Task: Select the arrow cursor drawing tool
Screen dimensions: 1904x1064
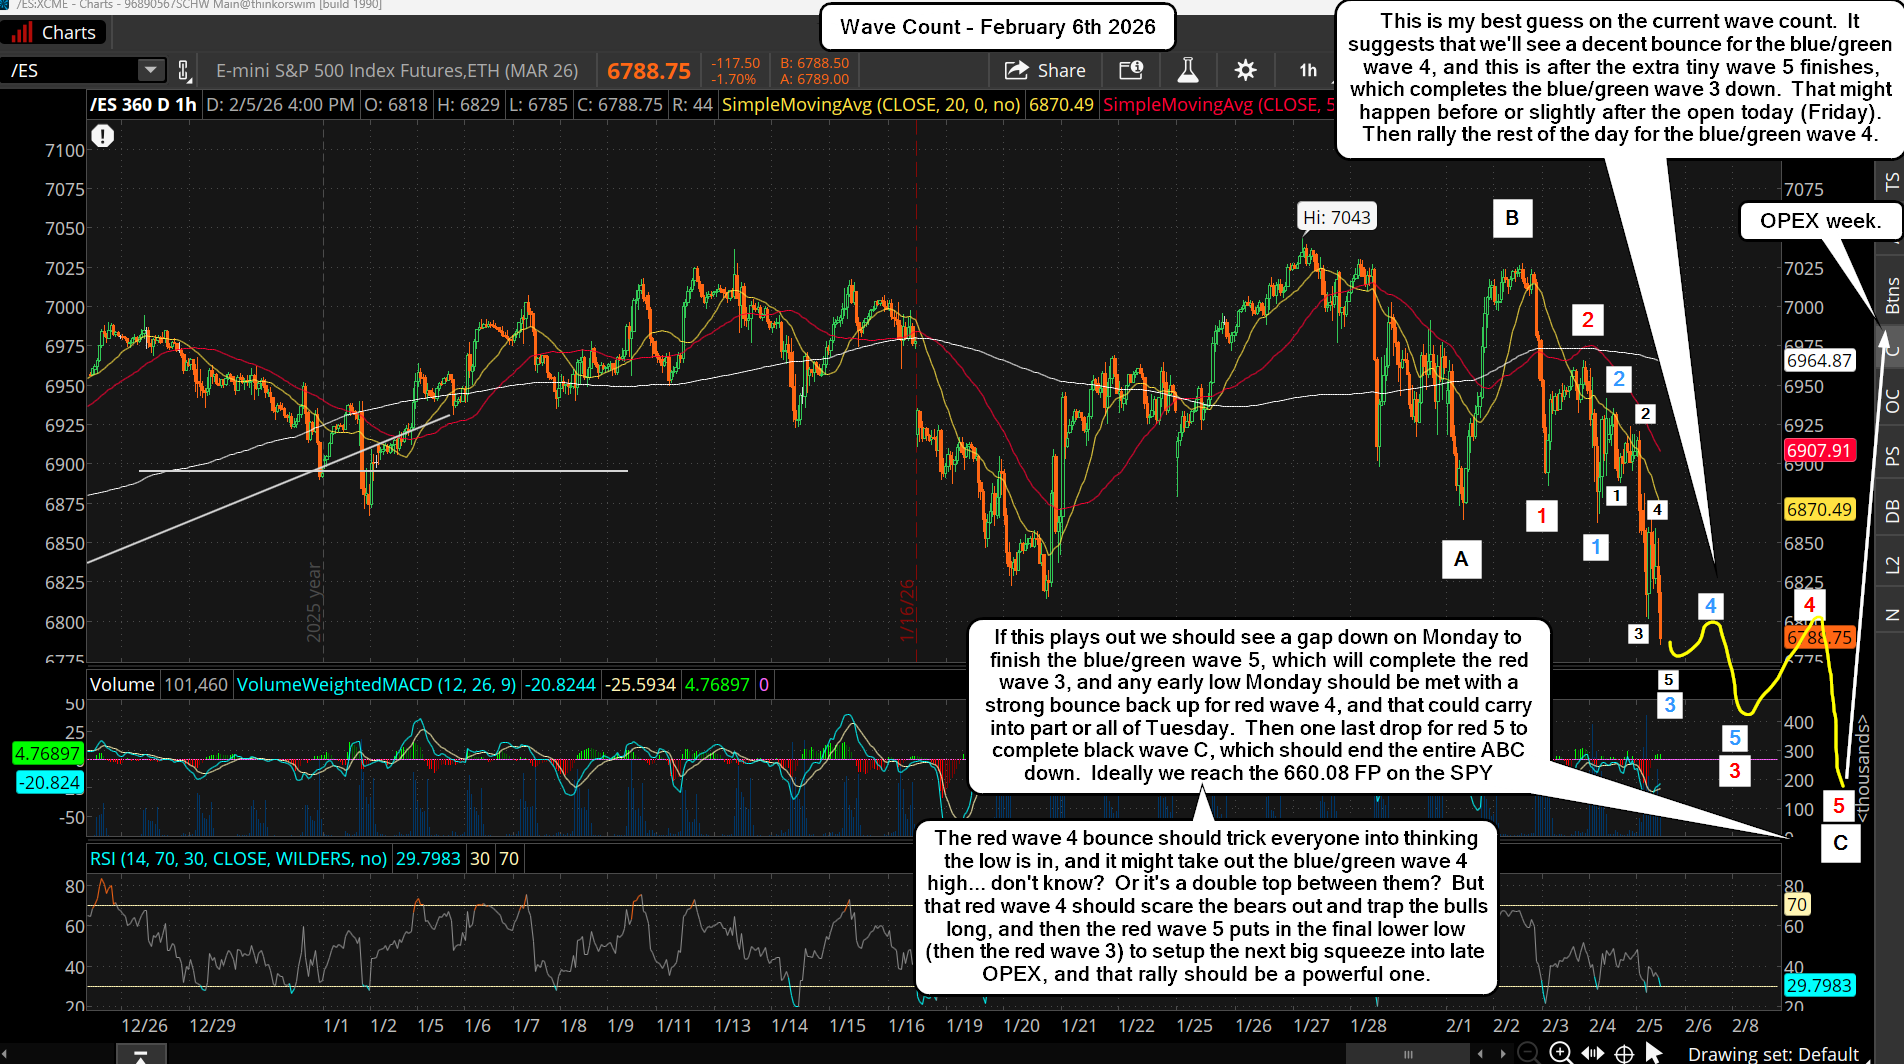Action: 1654,1053
